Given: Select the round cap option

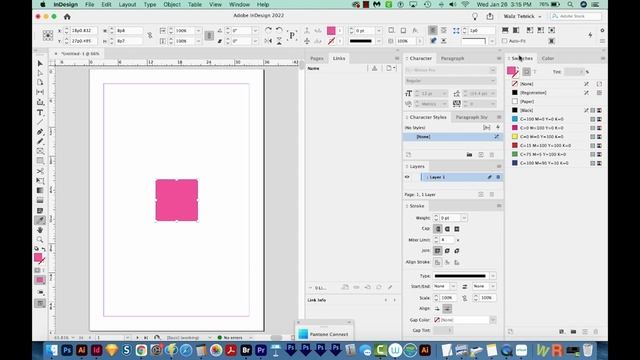Looking at the screenshot, I should pyautogui.click(x=447, y=229).
